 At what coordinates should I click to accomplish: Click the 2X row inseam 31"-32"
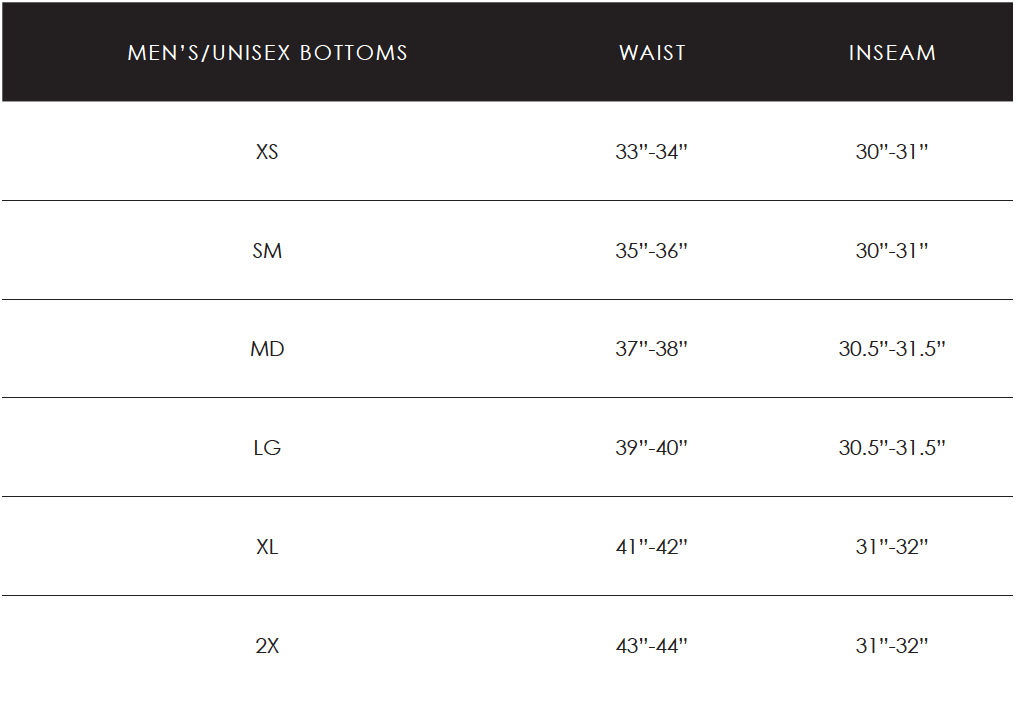click(892, 646)
